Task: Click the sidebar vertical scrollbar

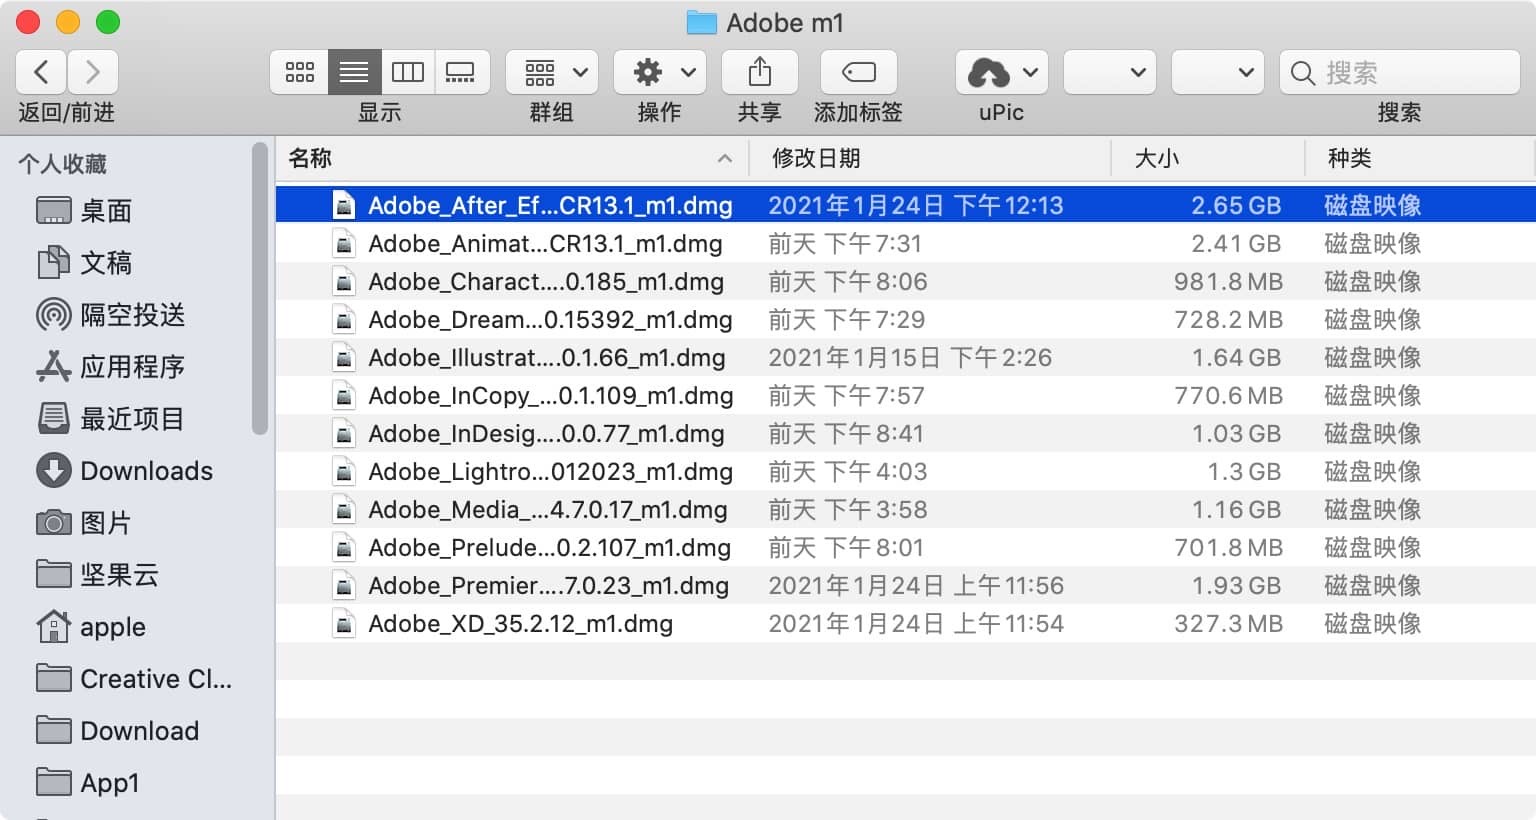Action: pyautogui.click(x=260, y=288)
